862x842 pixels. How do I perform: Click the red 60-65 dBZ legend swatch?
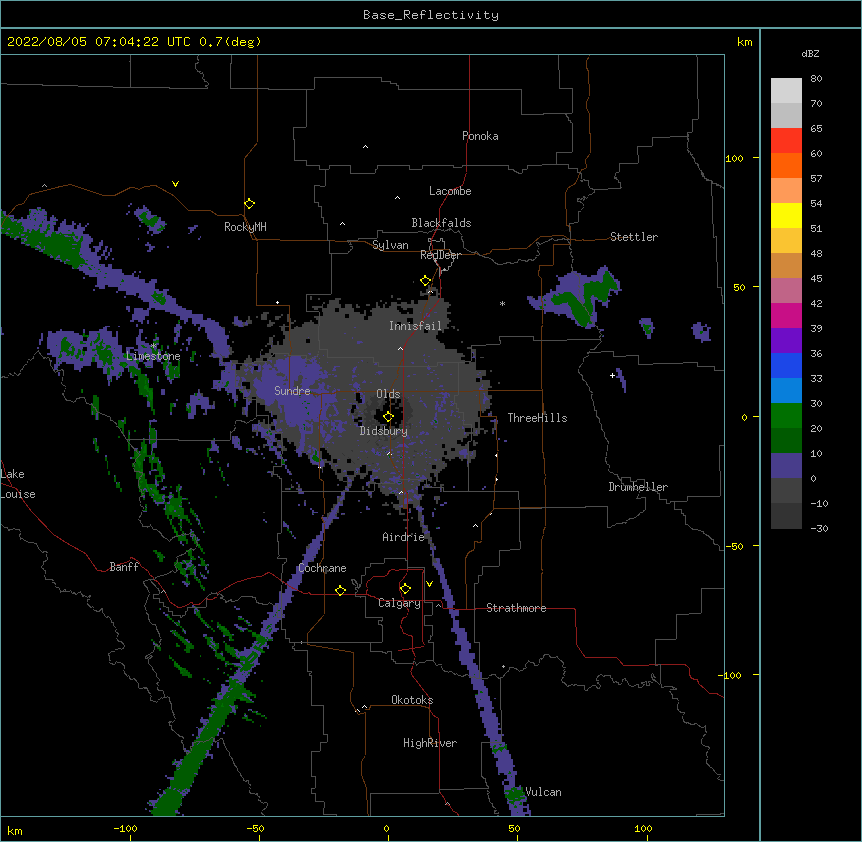coord(786,141)
